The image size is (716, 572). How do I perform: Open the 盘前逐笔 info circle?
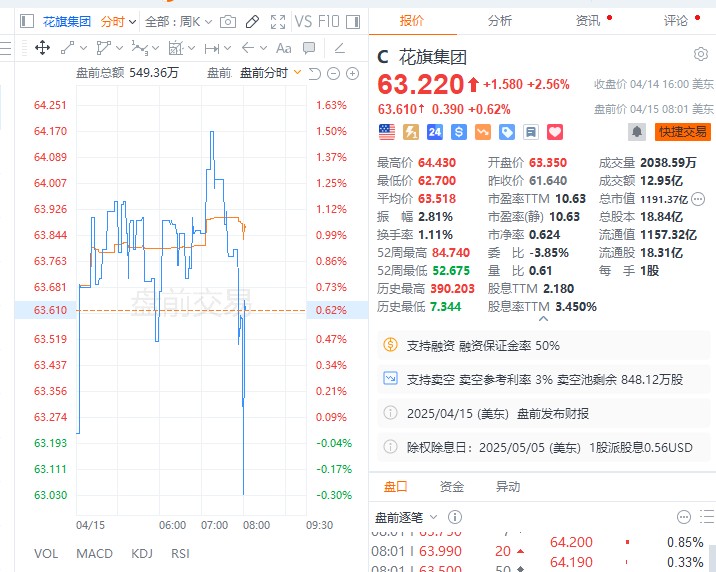pyautogui.click(x=455, y=517)
